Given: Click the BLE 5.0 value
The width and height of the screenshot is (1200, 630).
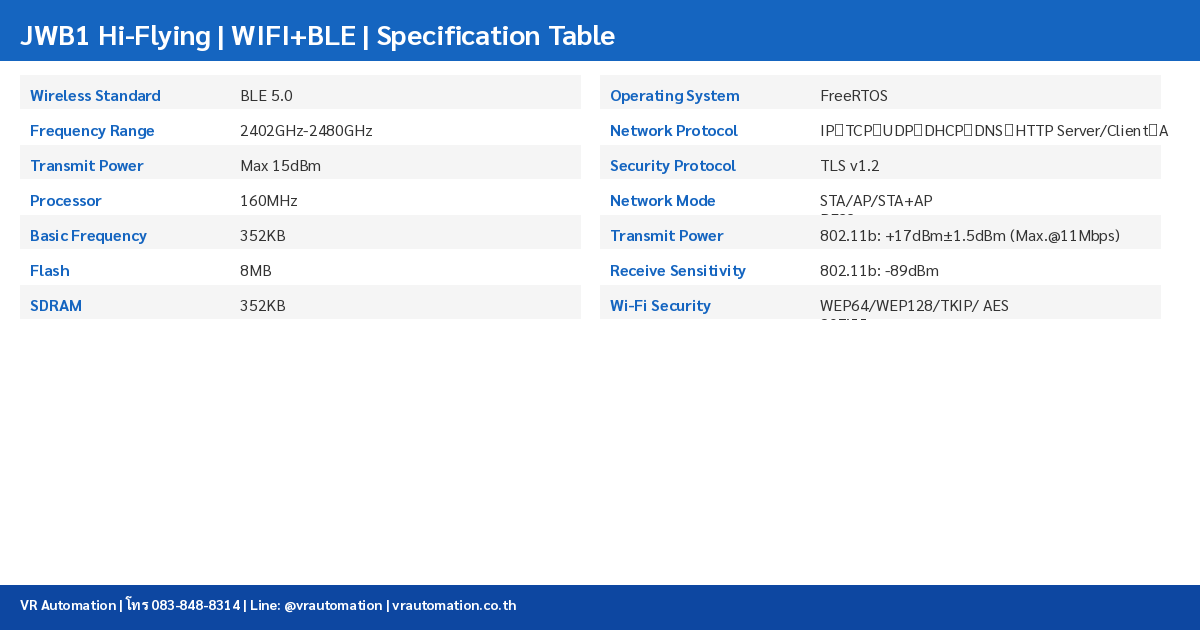Looking at the screenshot, I should (x=266, y=96).
